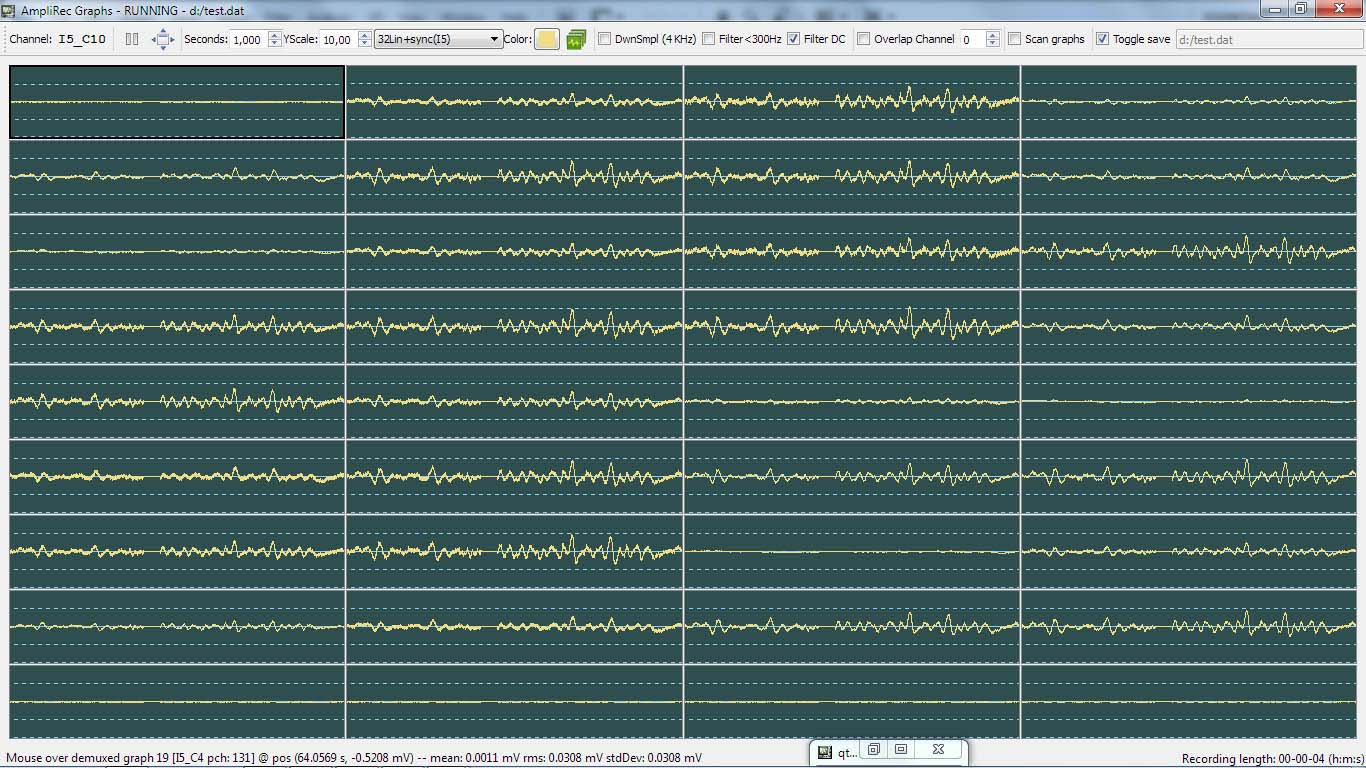This screenshot has height=768, width=1366.
Task: Open the green stacked graphs icon
Action: pos(576,39)
